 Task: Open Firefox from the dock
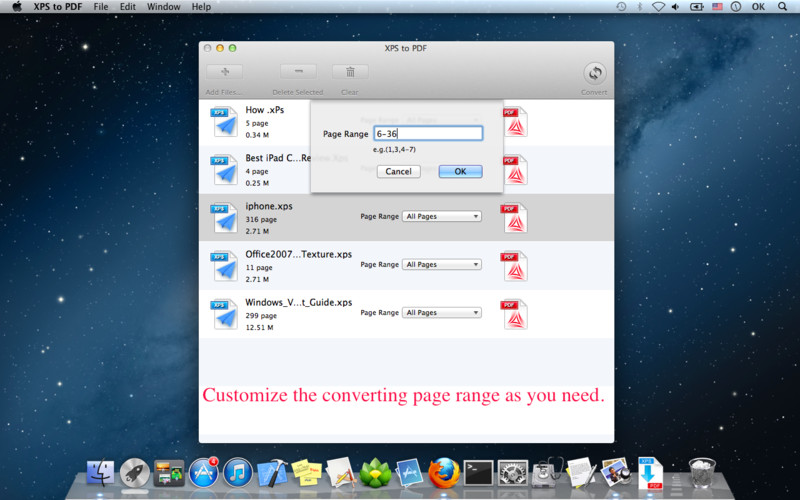pos(444,472)
